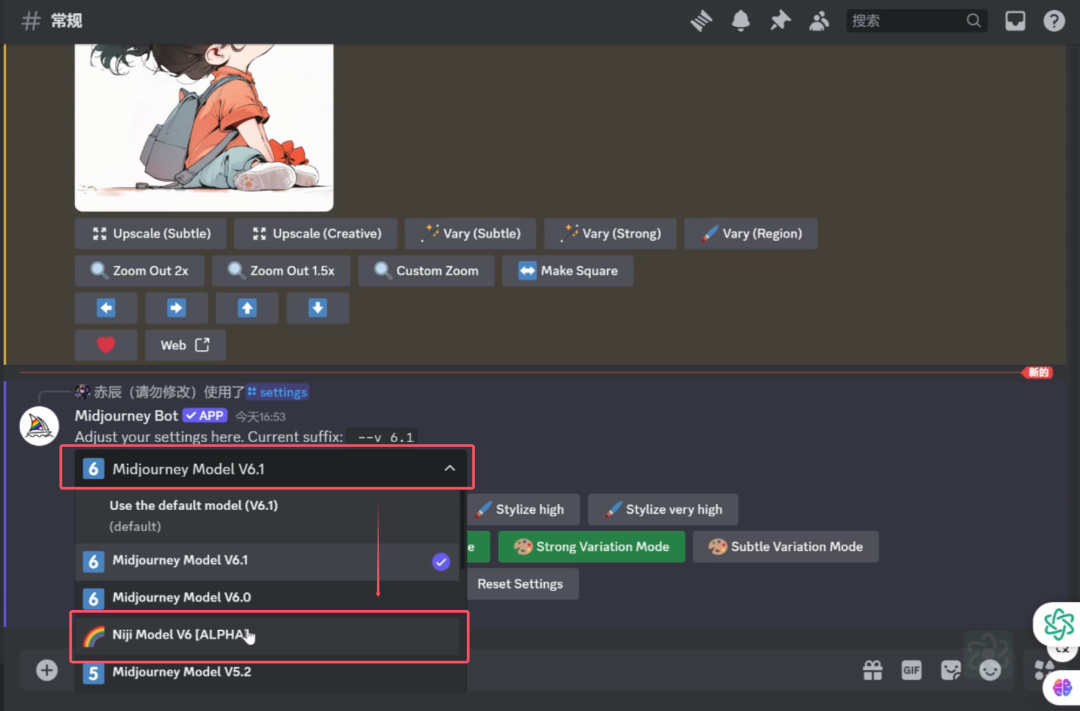Image resolution: width=1080 pixels, height=711 pixels.
Task: Open pinned messages pin icon
Action: 780,21
